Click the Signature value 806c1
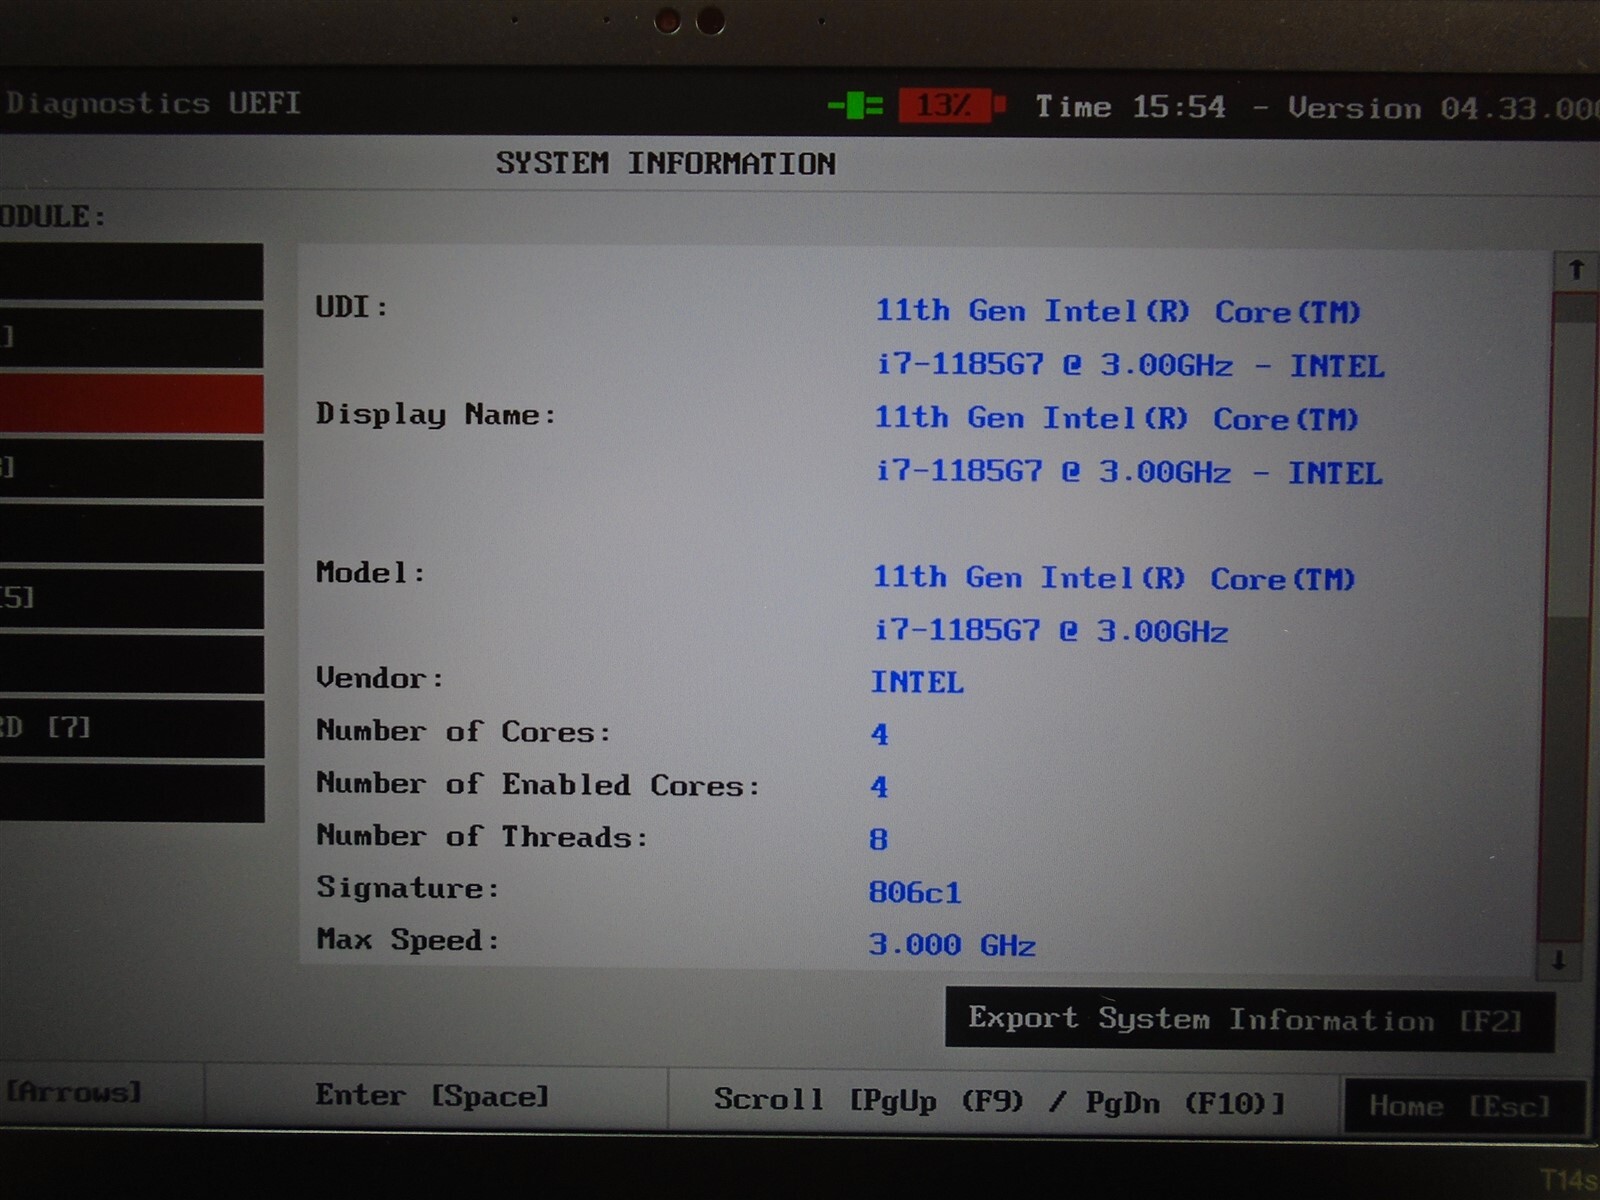This screenshot has height=1200, width=1600. [x=915, y=891]
